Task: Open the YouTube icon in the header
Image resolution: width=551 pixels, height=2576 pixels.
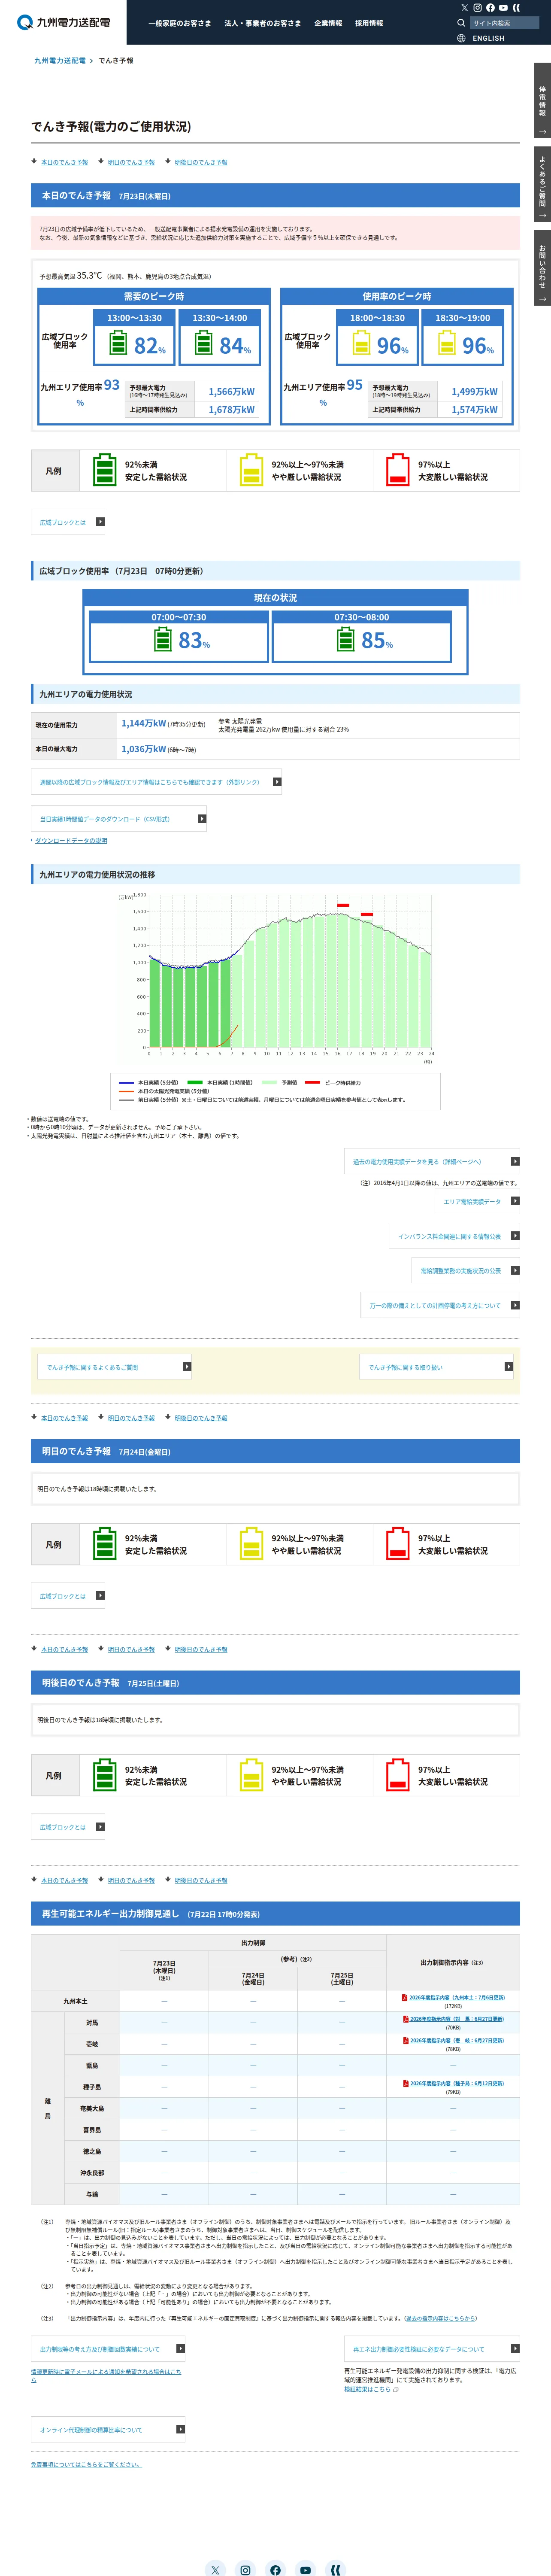Action: point(503,8)
